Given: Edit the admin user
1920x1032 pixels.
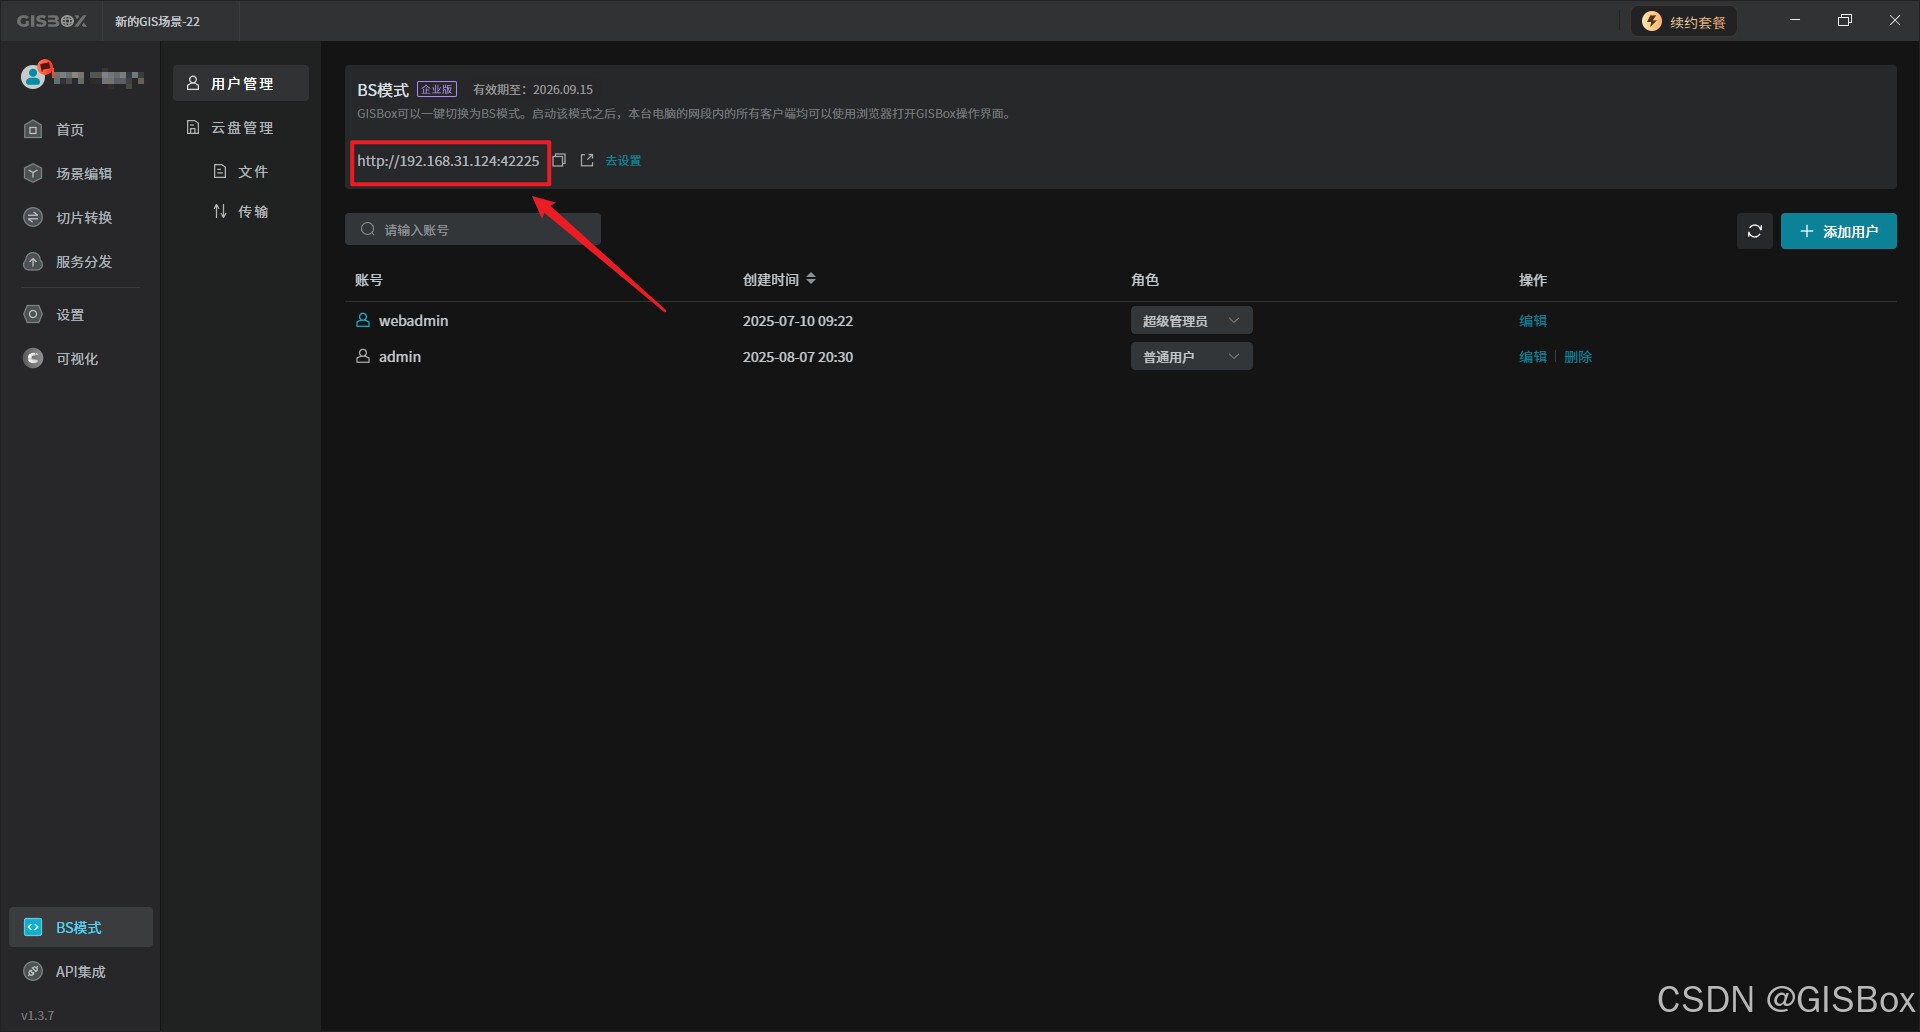Looking at the screenshot, I should (1533, 357).
